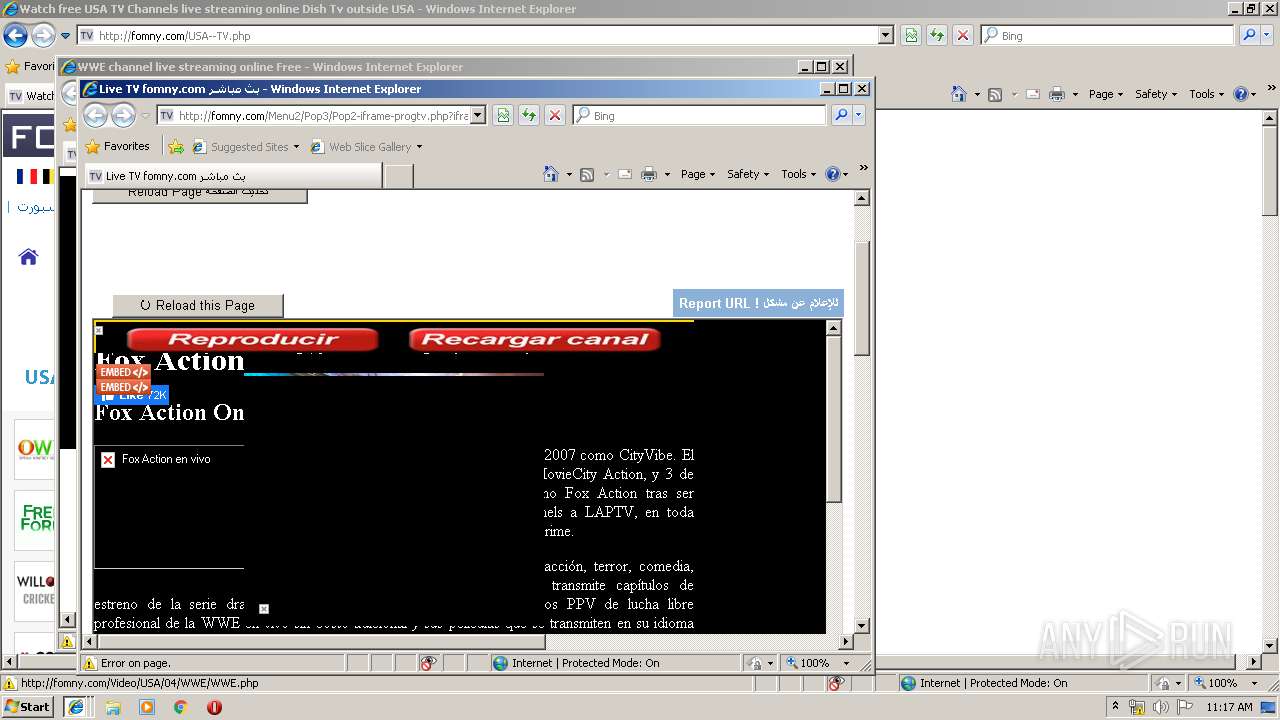Viewport: 1280px width, 720px height.
Task: Click small x close on bottom ad overlay
Action: point(264,609)
